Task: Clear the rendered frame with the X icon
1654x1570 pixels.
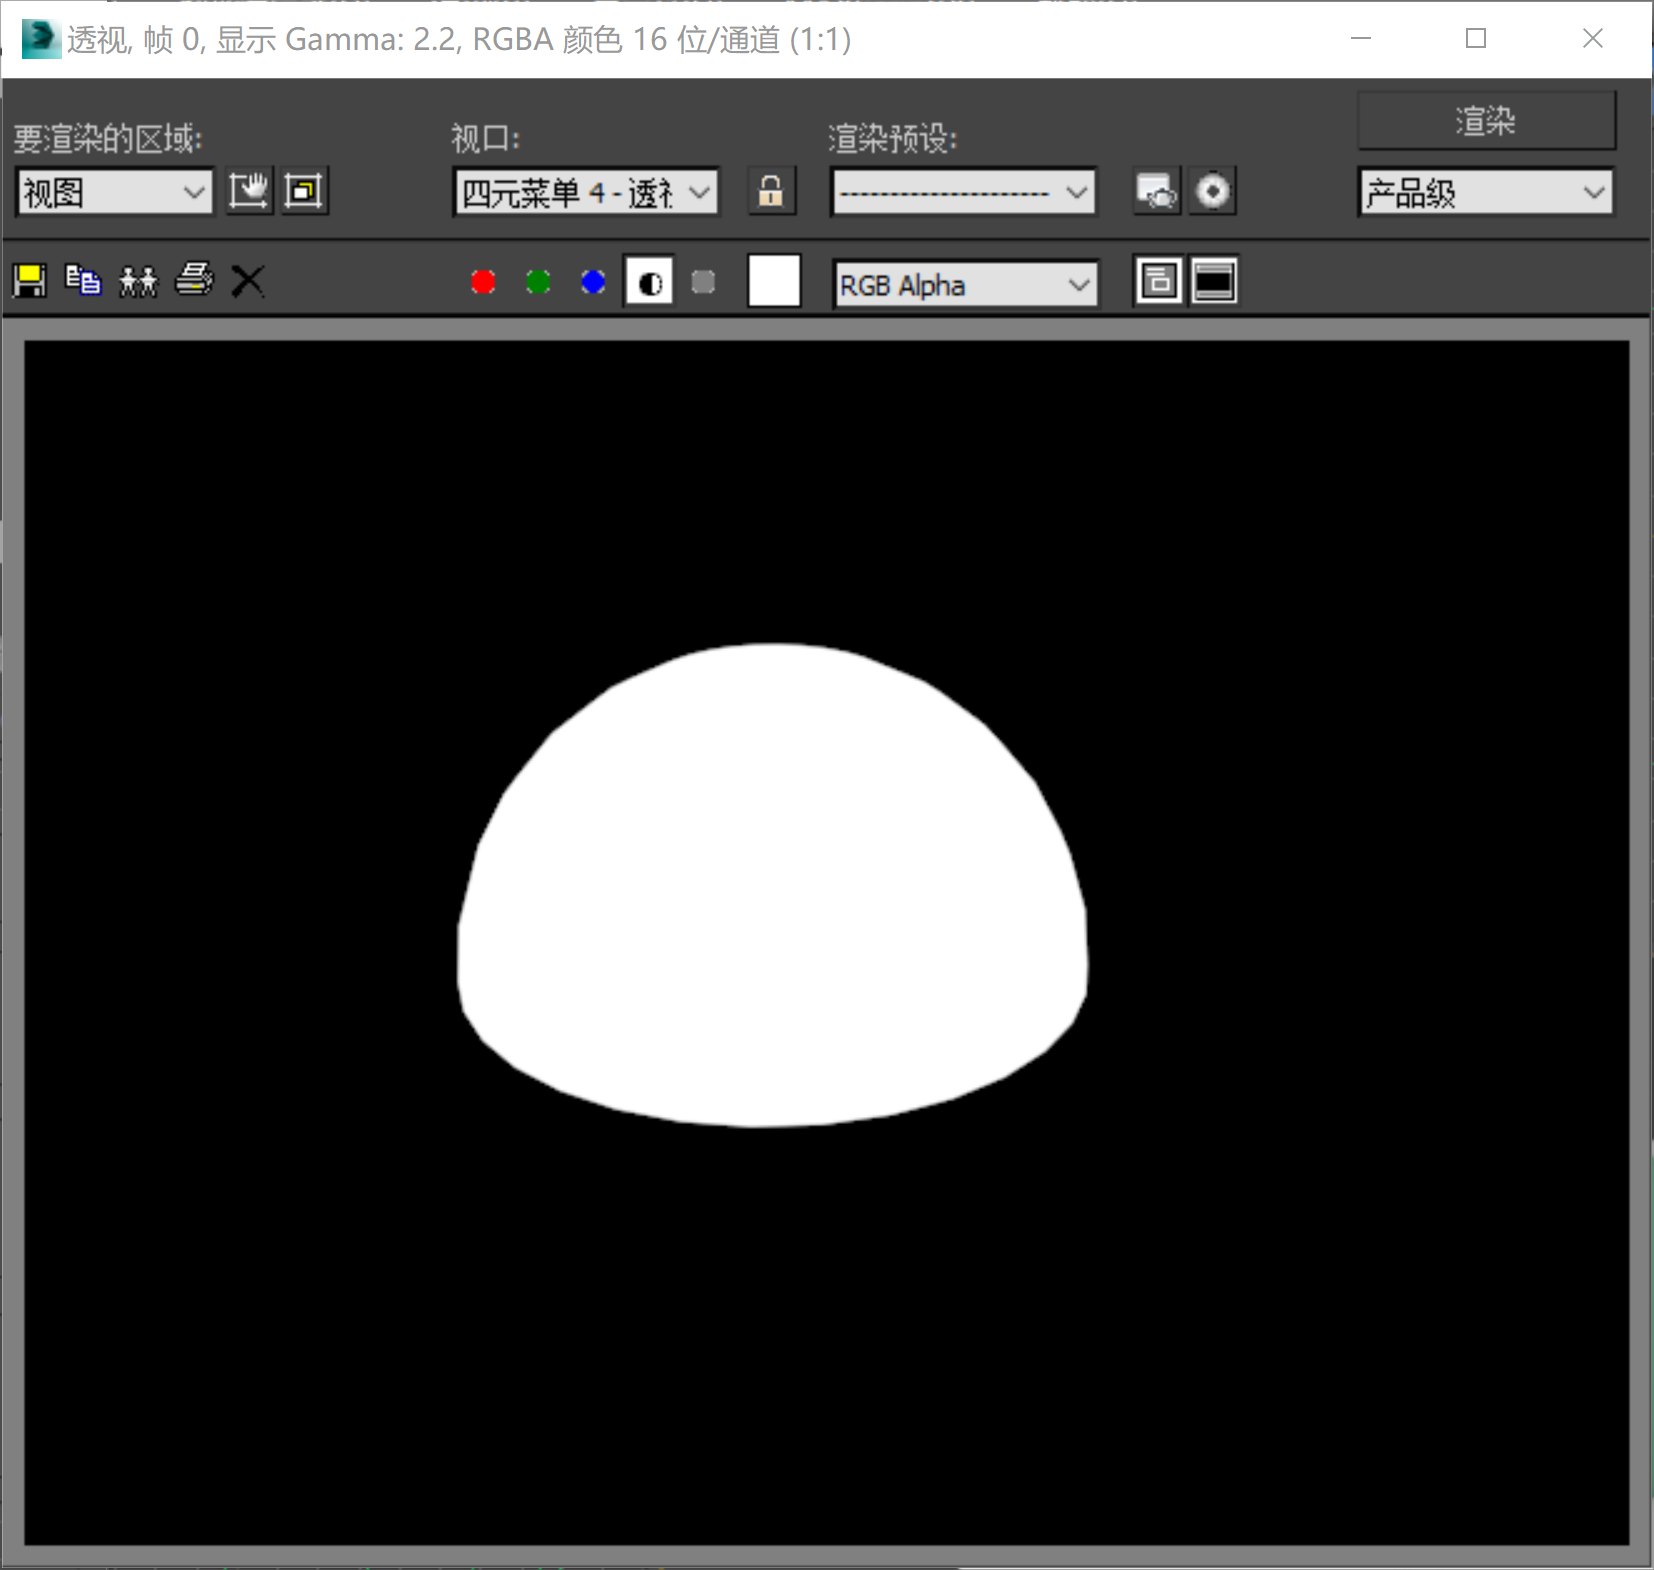Action: (x=248, y=281)
